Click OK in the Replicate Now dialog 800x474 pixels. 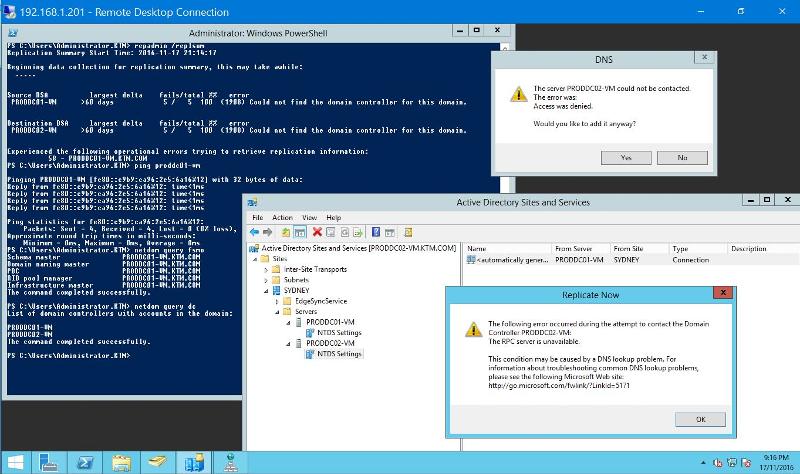(701, 419)
